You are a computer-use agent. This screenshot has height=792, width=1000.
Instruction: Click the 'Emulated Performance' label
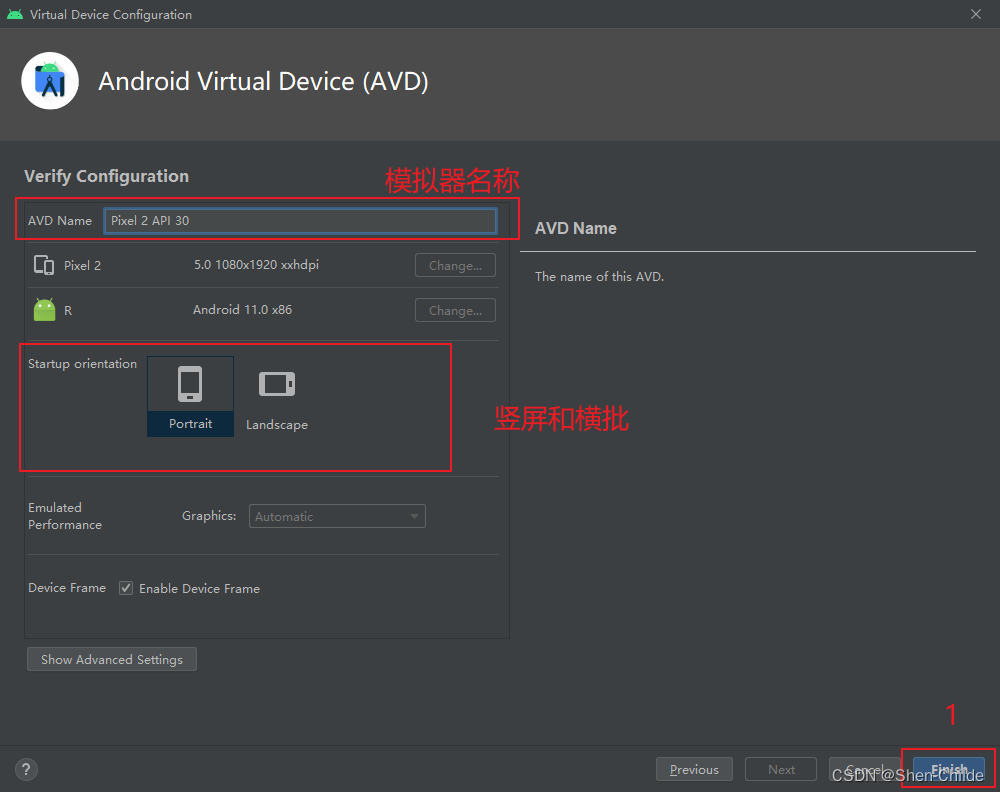65,516
